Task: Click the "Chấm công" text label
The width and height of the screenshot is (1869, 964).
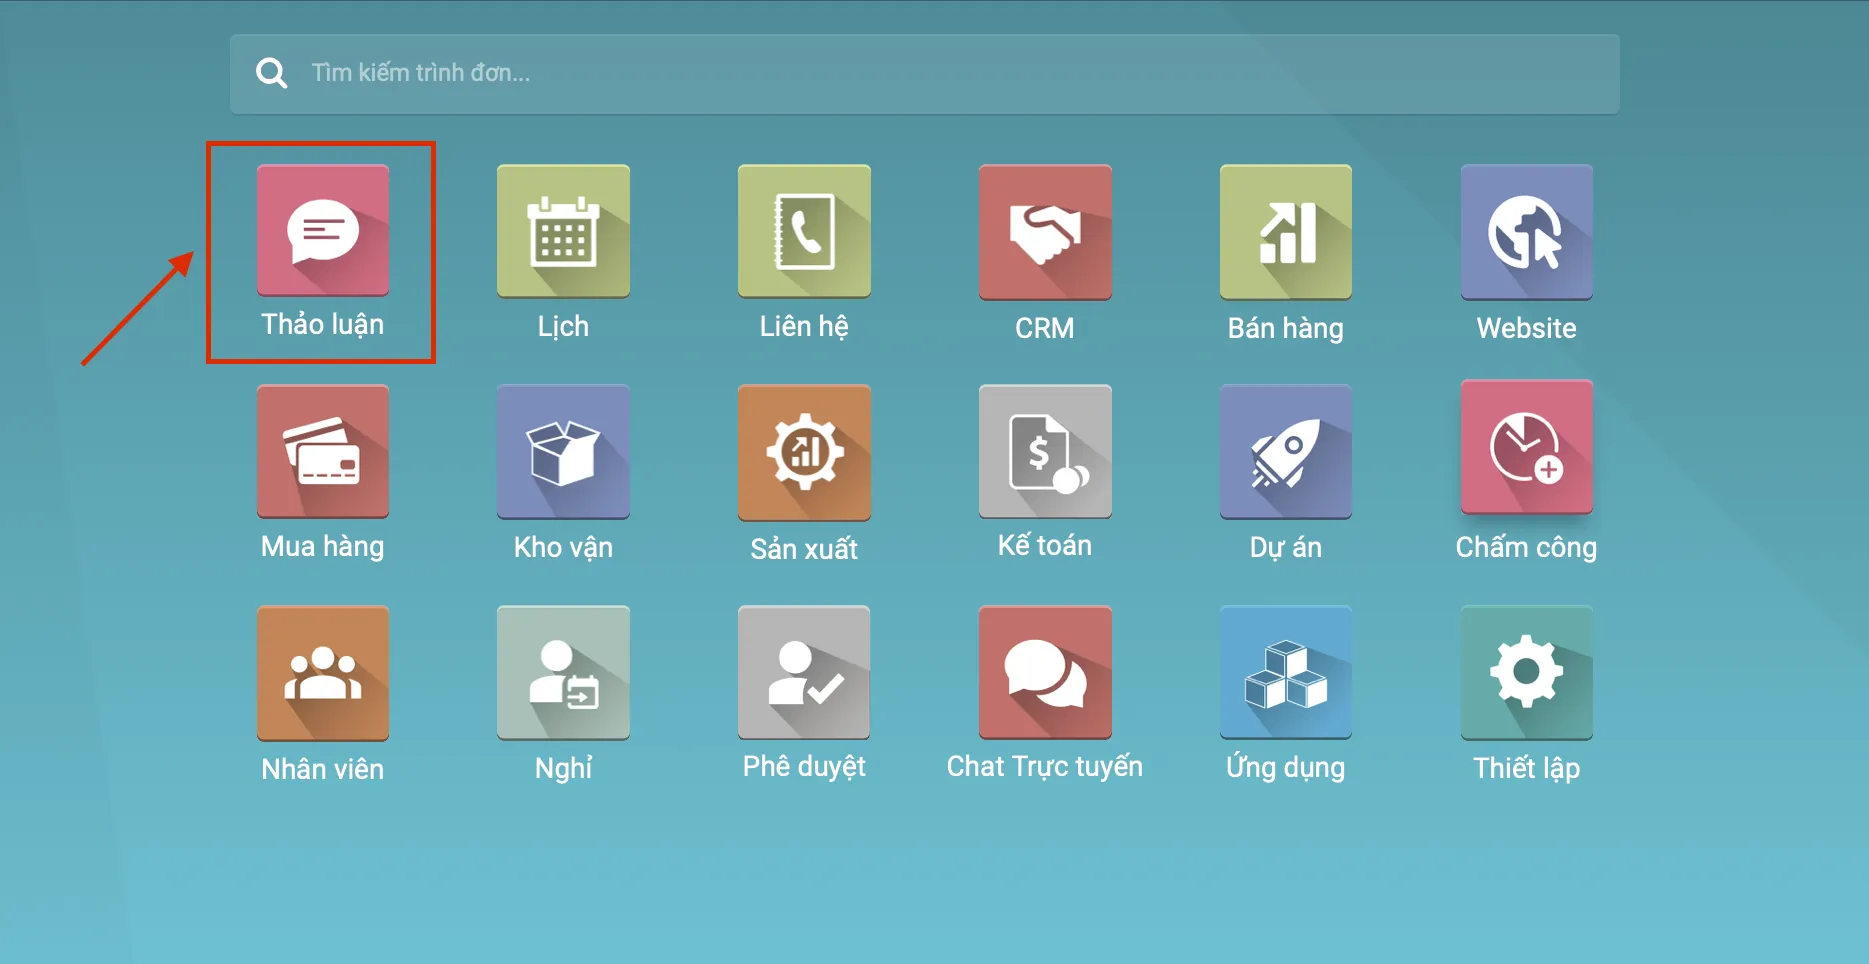Action: (1526, 547)
